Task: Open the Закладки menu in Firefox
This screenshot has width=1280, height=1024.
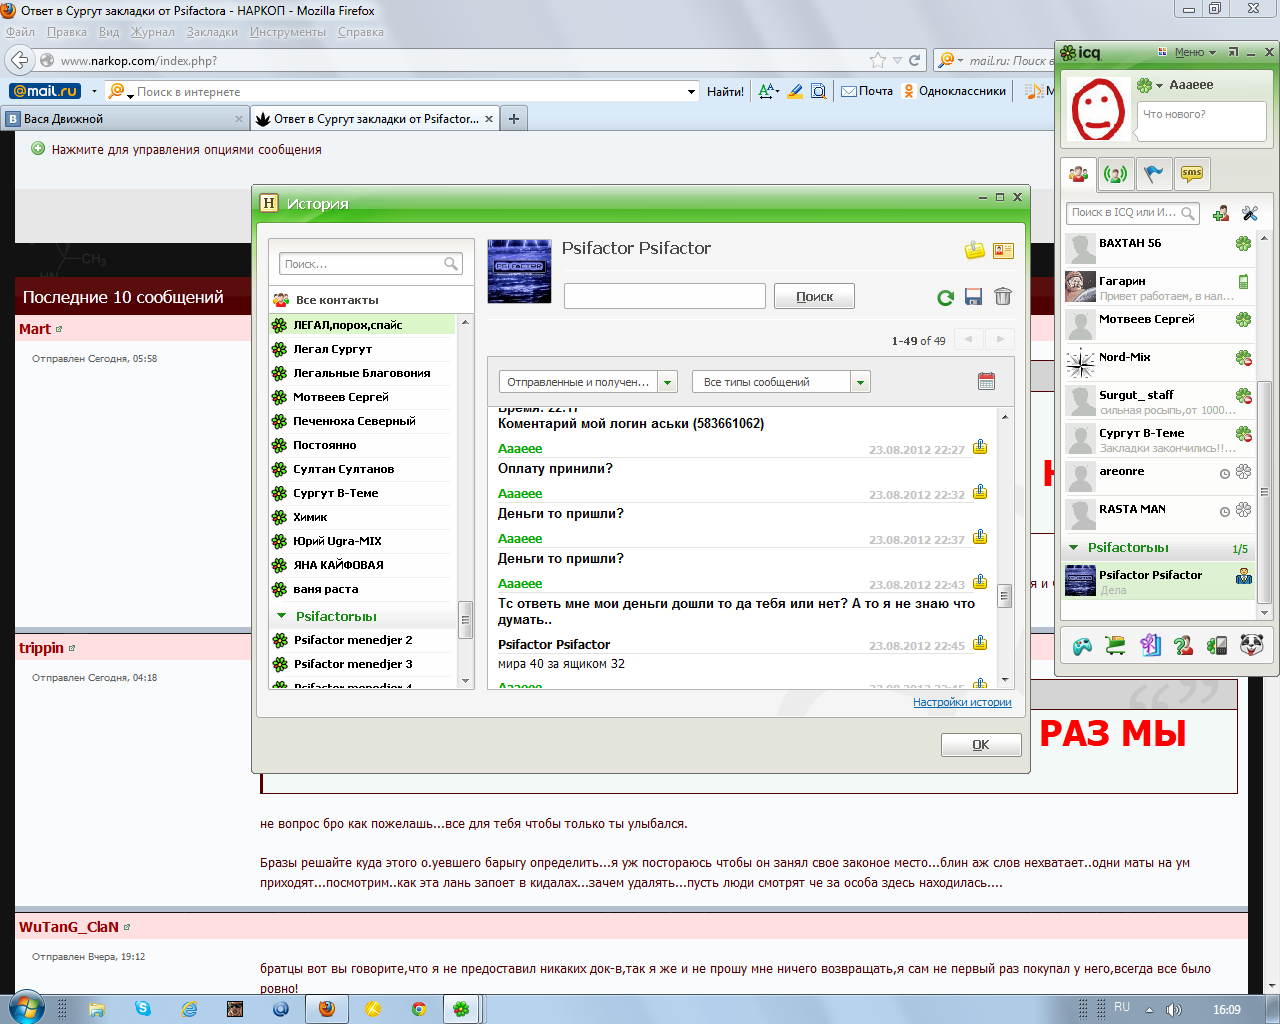Action: pos(212,32)
